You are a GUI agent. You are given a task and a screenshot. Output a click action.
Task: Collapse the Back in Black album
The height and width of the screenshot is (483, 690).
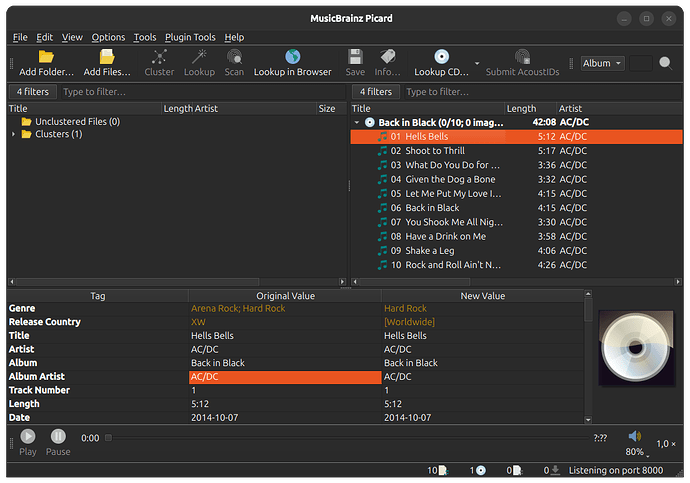coord(357,122)
